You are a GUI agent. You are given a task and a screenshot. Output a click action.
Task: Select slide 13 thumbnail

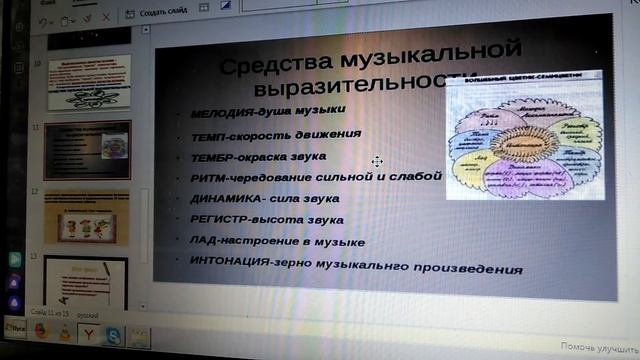(x=85, y=283)
